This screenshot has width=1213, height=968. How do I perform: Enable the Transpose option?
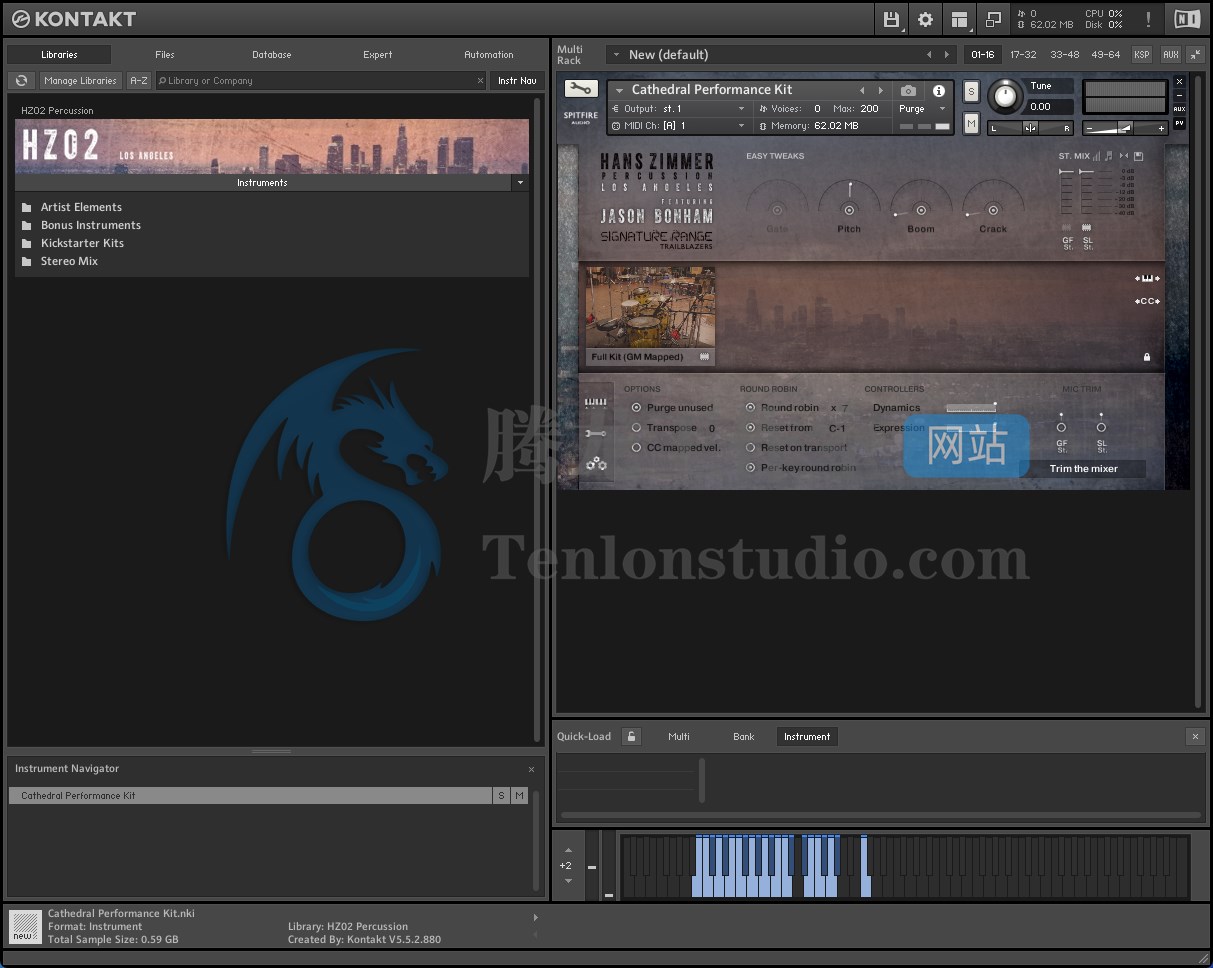point(636,428)
